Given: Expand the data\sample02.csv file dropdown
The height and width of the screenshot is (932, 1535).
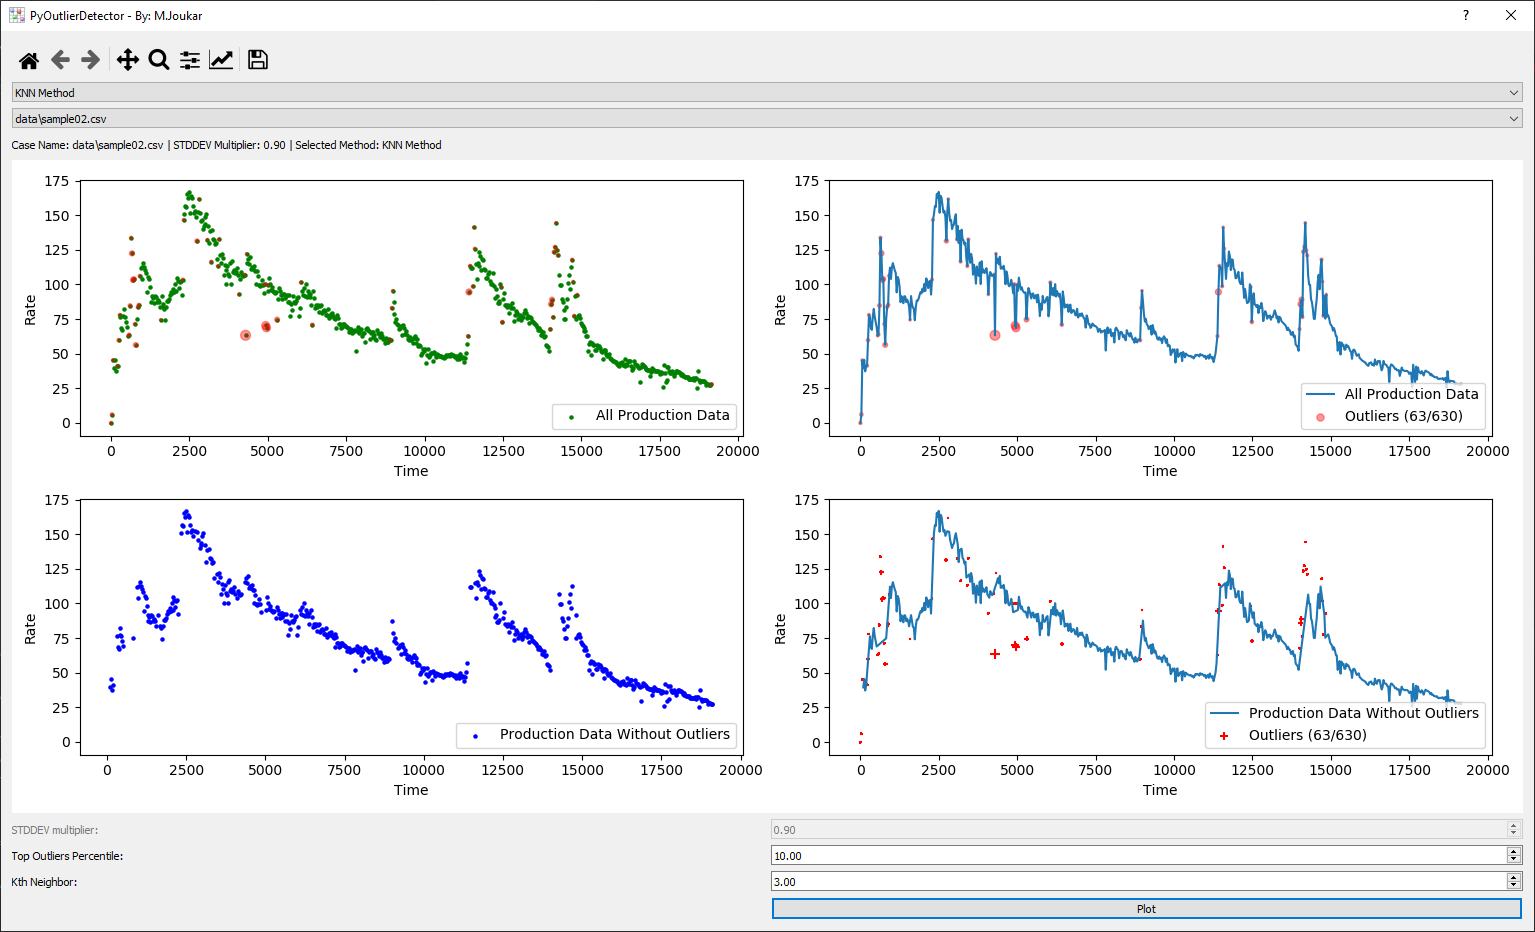Looking at the screenshot, I should [x=766, y=119].
